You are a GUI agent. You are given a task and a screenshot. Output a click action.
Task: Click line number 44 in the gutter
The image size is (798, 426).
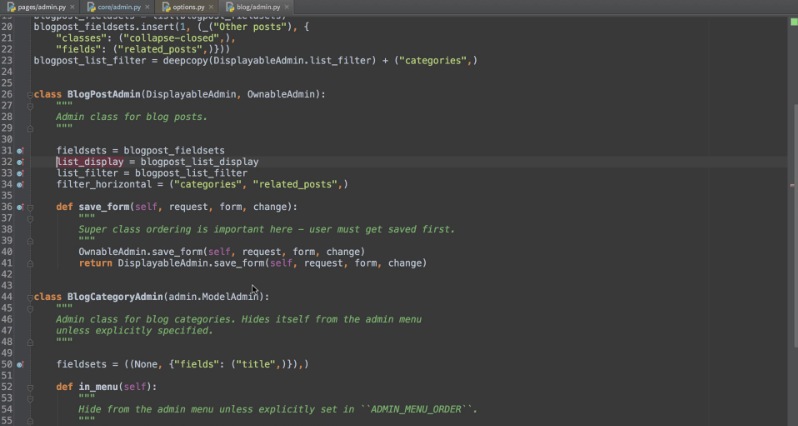7,297
